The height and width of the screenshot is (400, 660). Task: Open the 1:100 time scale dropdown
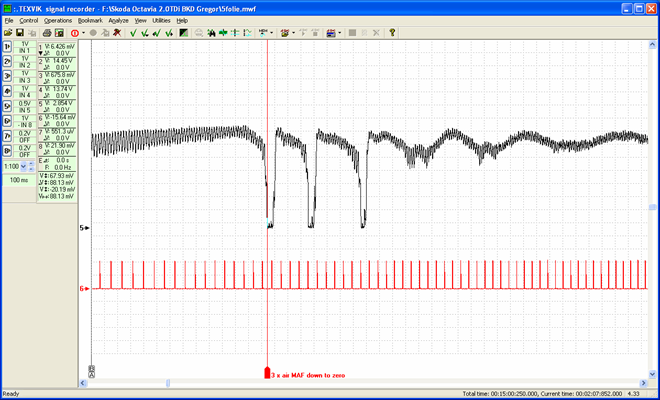[23, 166]
